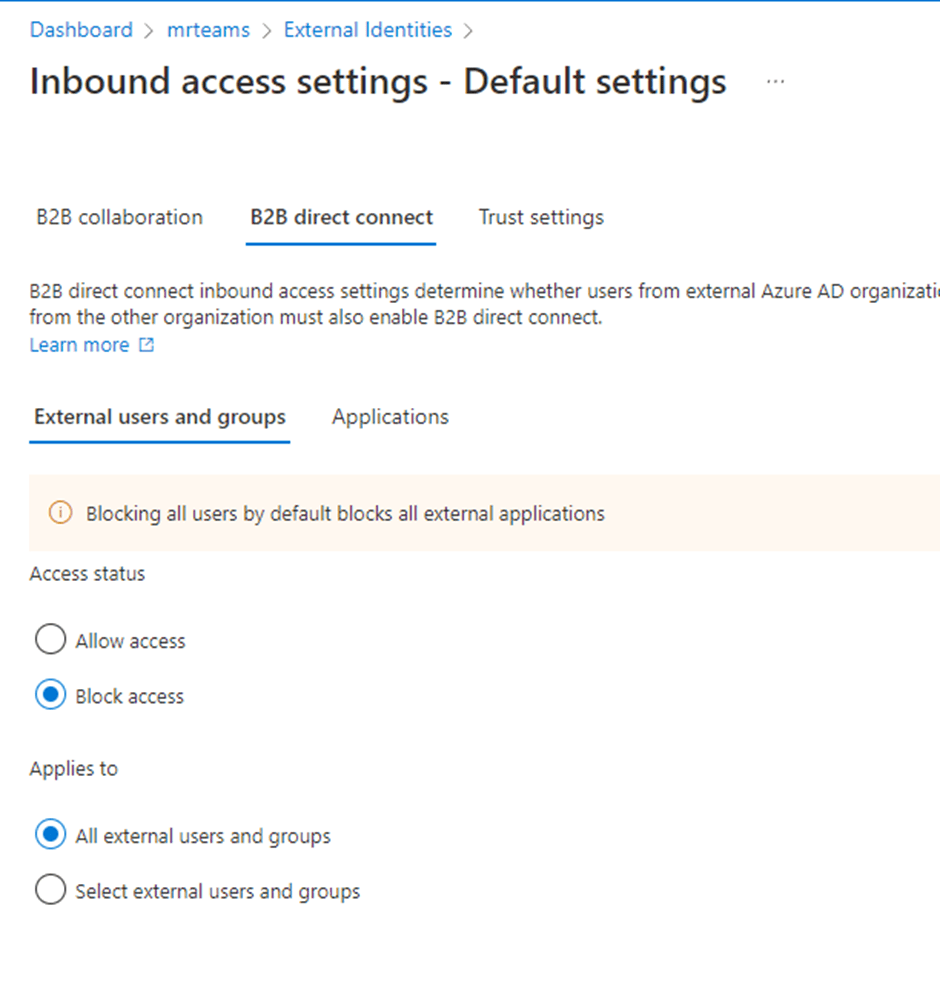This screenshot has height=992, width=940.
Task: Switch to the Applications sub-tab
Action: (x=390, y=417)
